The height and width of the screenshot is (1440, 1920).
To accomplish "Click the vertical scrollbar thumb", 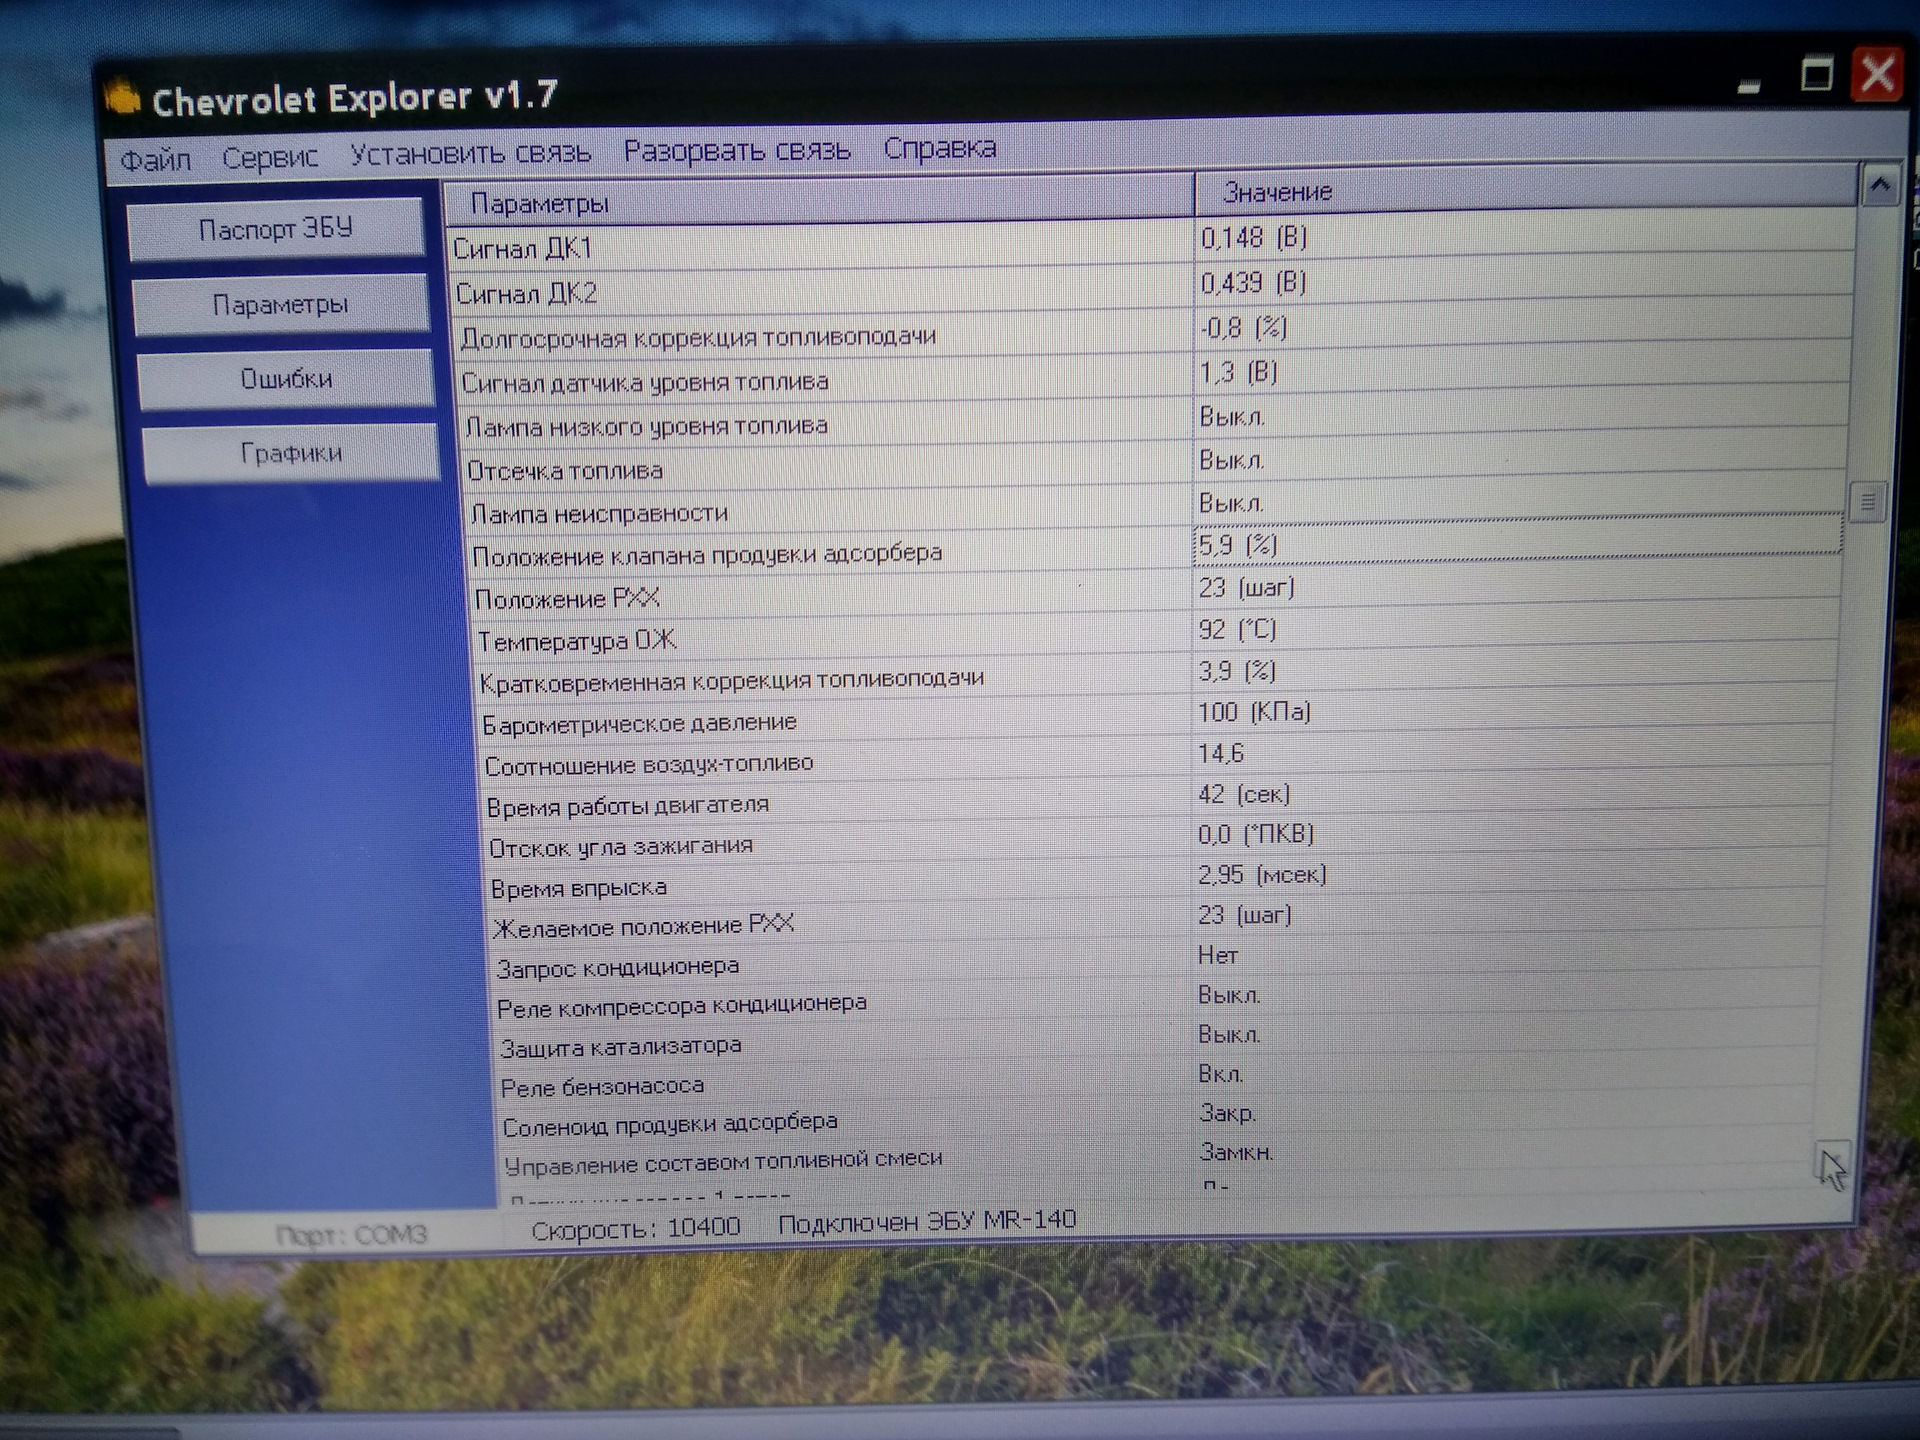I will (1867, 502).
